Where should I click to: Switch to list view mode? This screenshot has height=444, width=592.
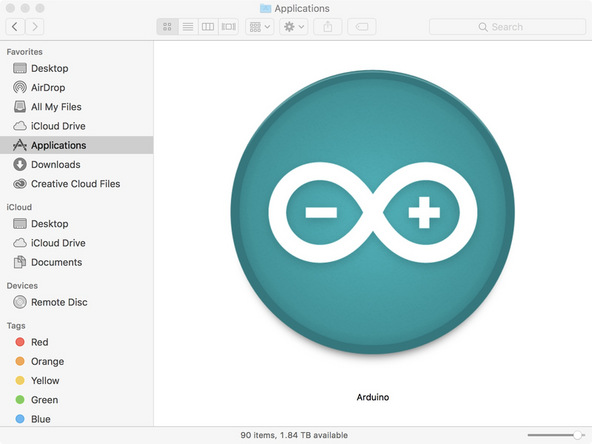[x=188, y=27]
